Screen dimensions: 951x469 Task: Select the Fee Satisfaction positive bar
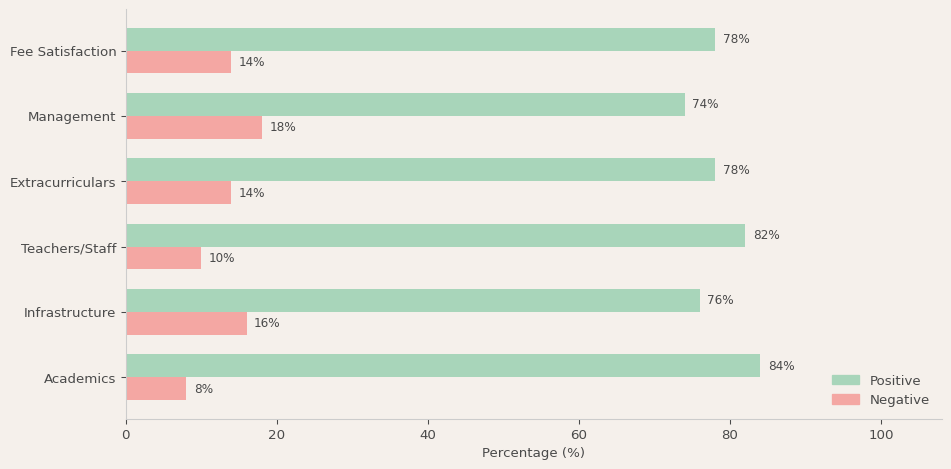click(x=420, y=40)
